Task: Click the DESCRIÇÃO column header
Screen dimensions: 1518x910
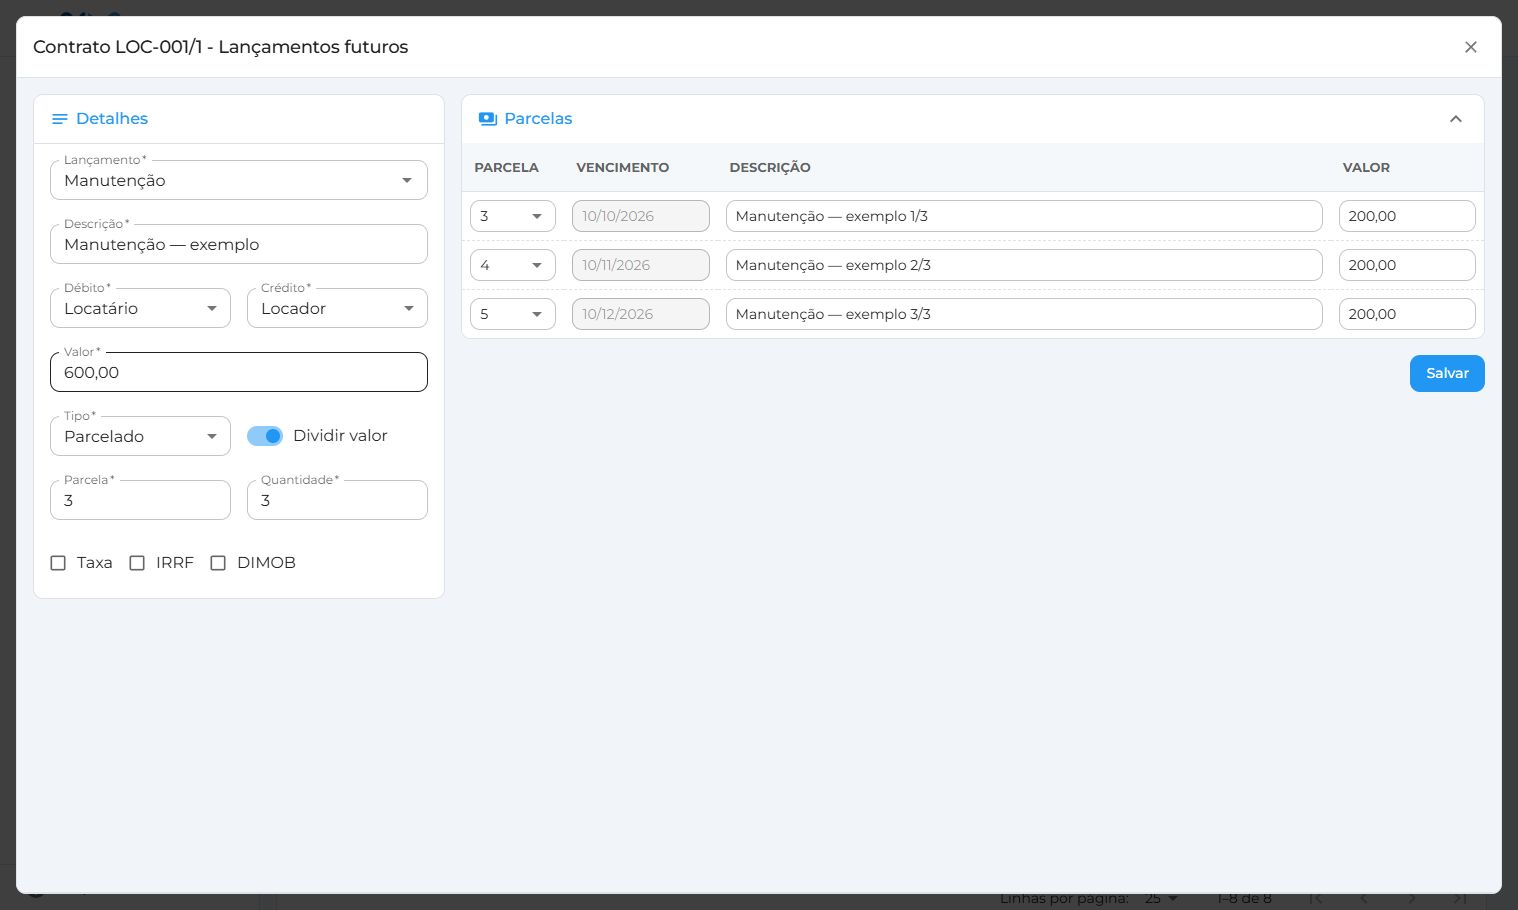Action: click(770, 168)
